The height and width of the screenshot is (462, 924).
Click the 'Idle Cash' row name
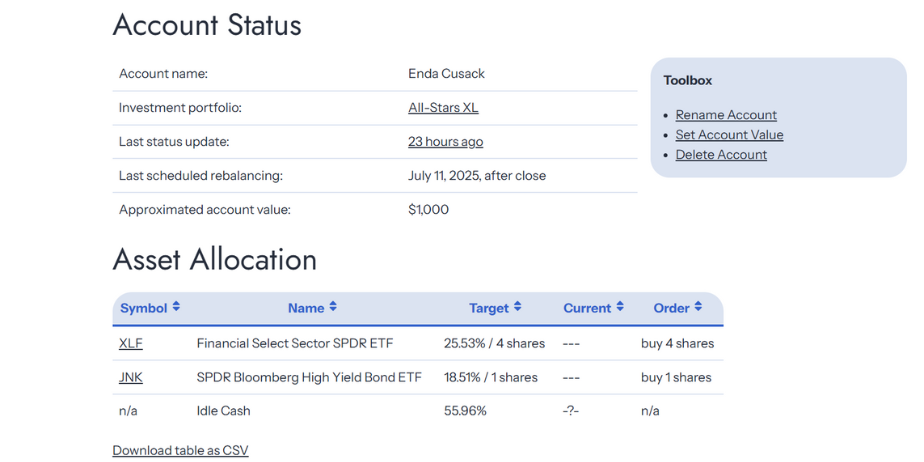[x=223, y=411]
